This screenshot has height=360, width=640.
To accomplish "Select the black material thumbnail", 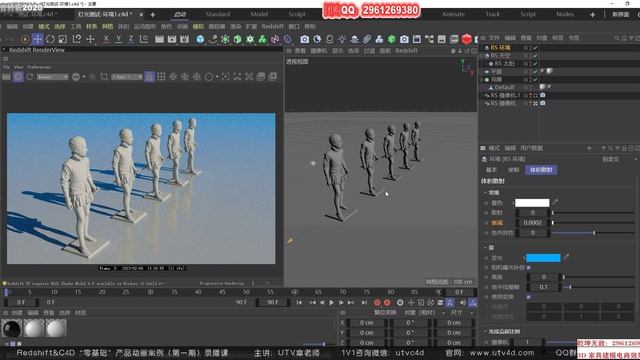I will [11, 329].
